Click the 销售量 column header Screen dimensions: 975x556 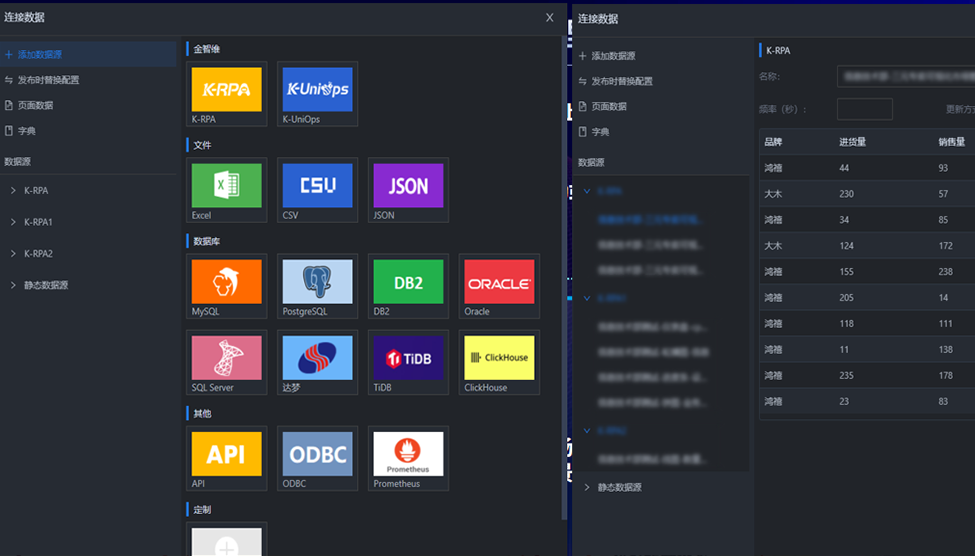click(x=951, y=142)
